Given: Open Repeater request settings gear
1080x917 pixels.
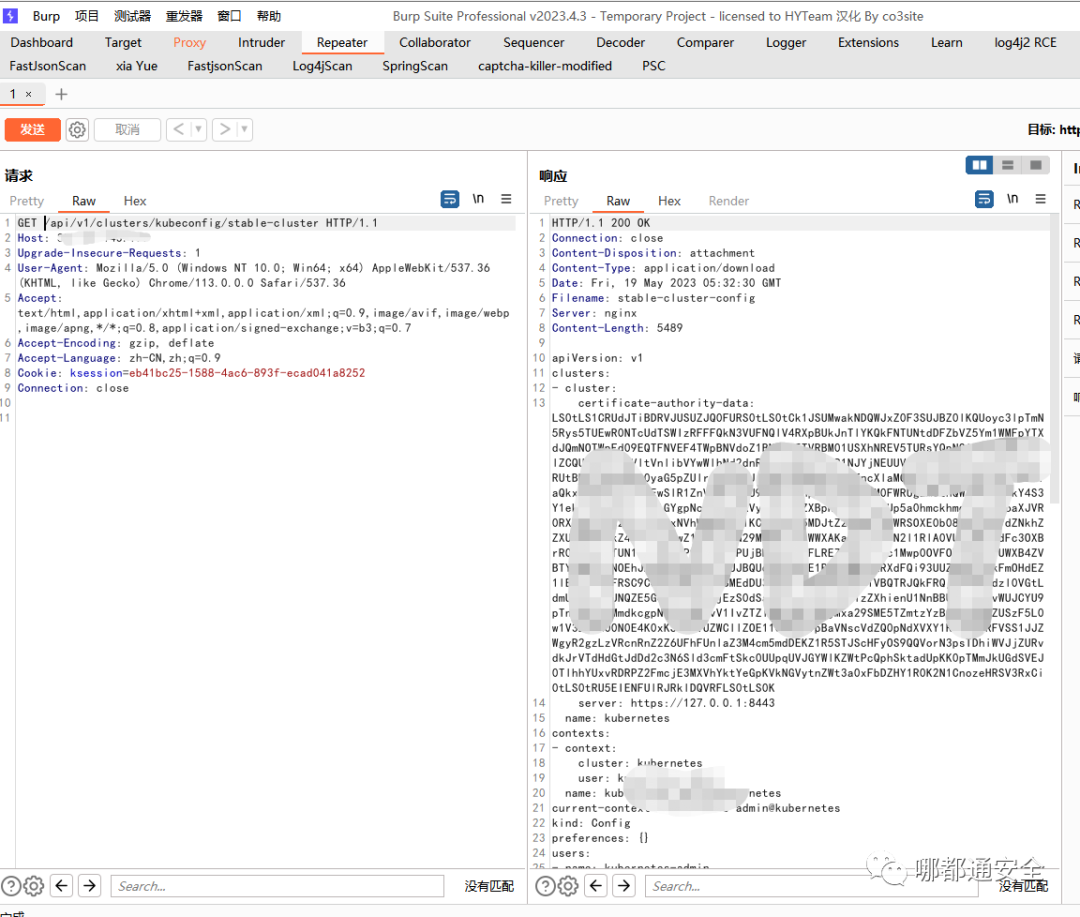Looking at the screenshot, I should [77, 130].
